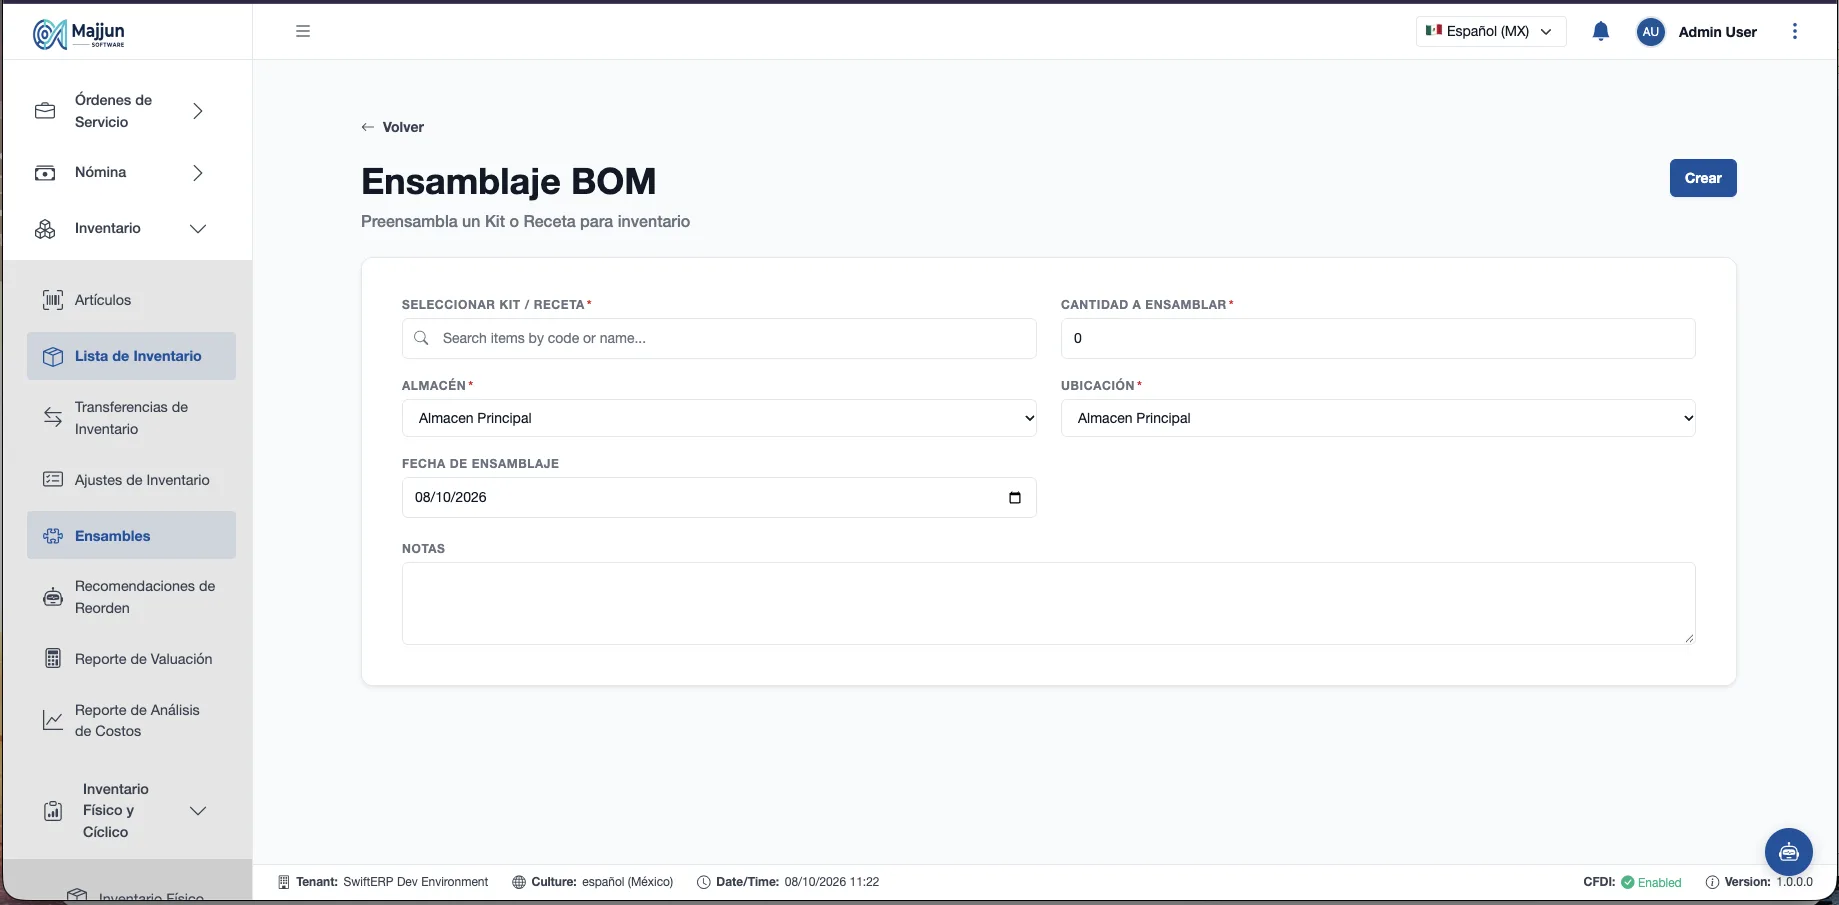Toggle the hamburger sidebar menu icon
Image resolution: width=1839 pixels, height=905 pixels.
pyautogui.click(x=303, y=31)
